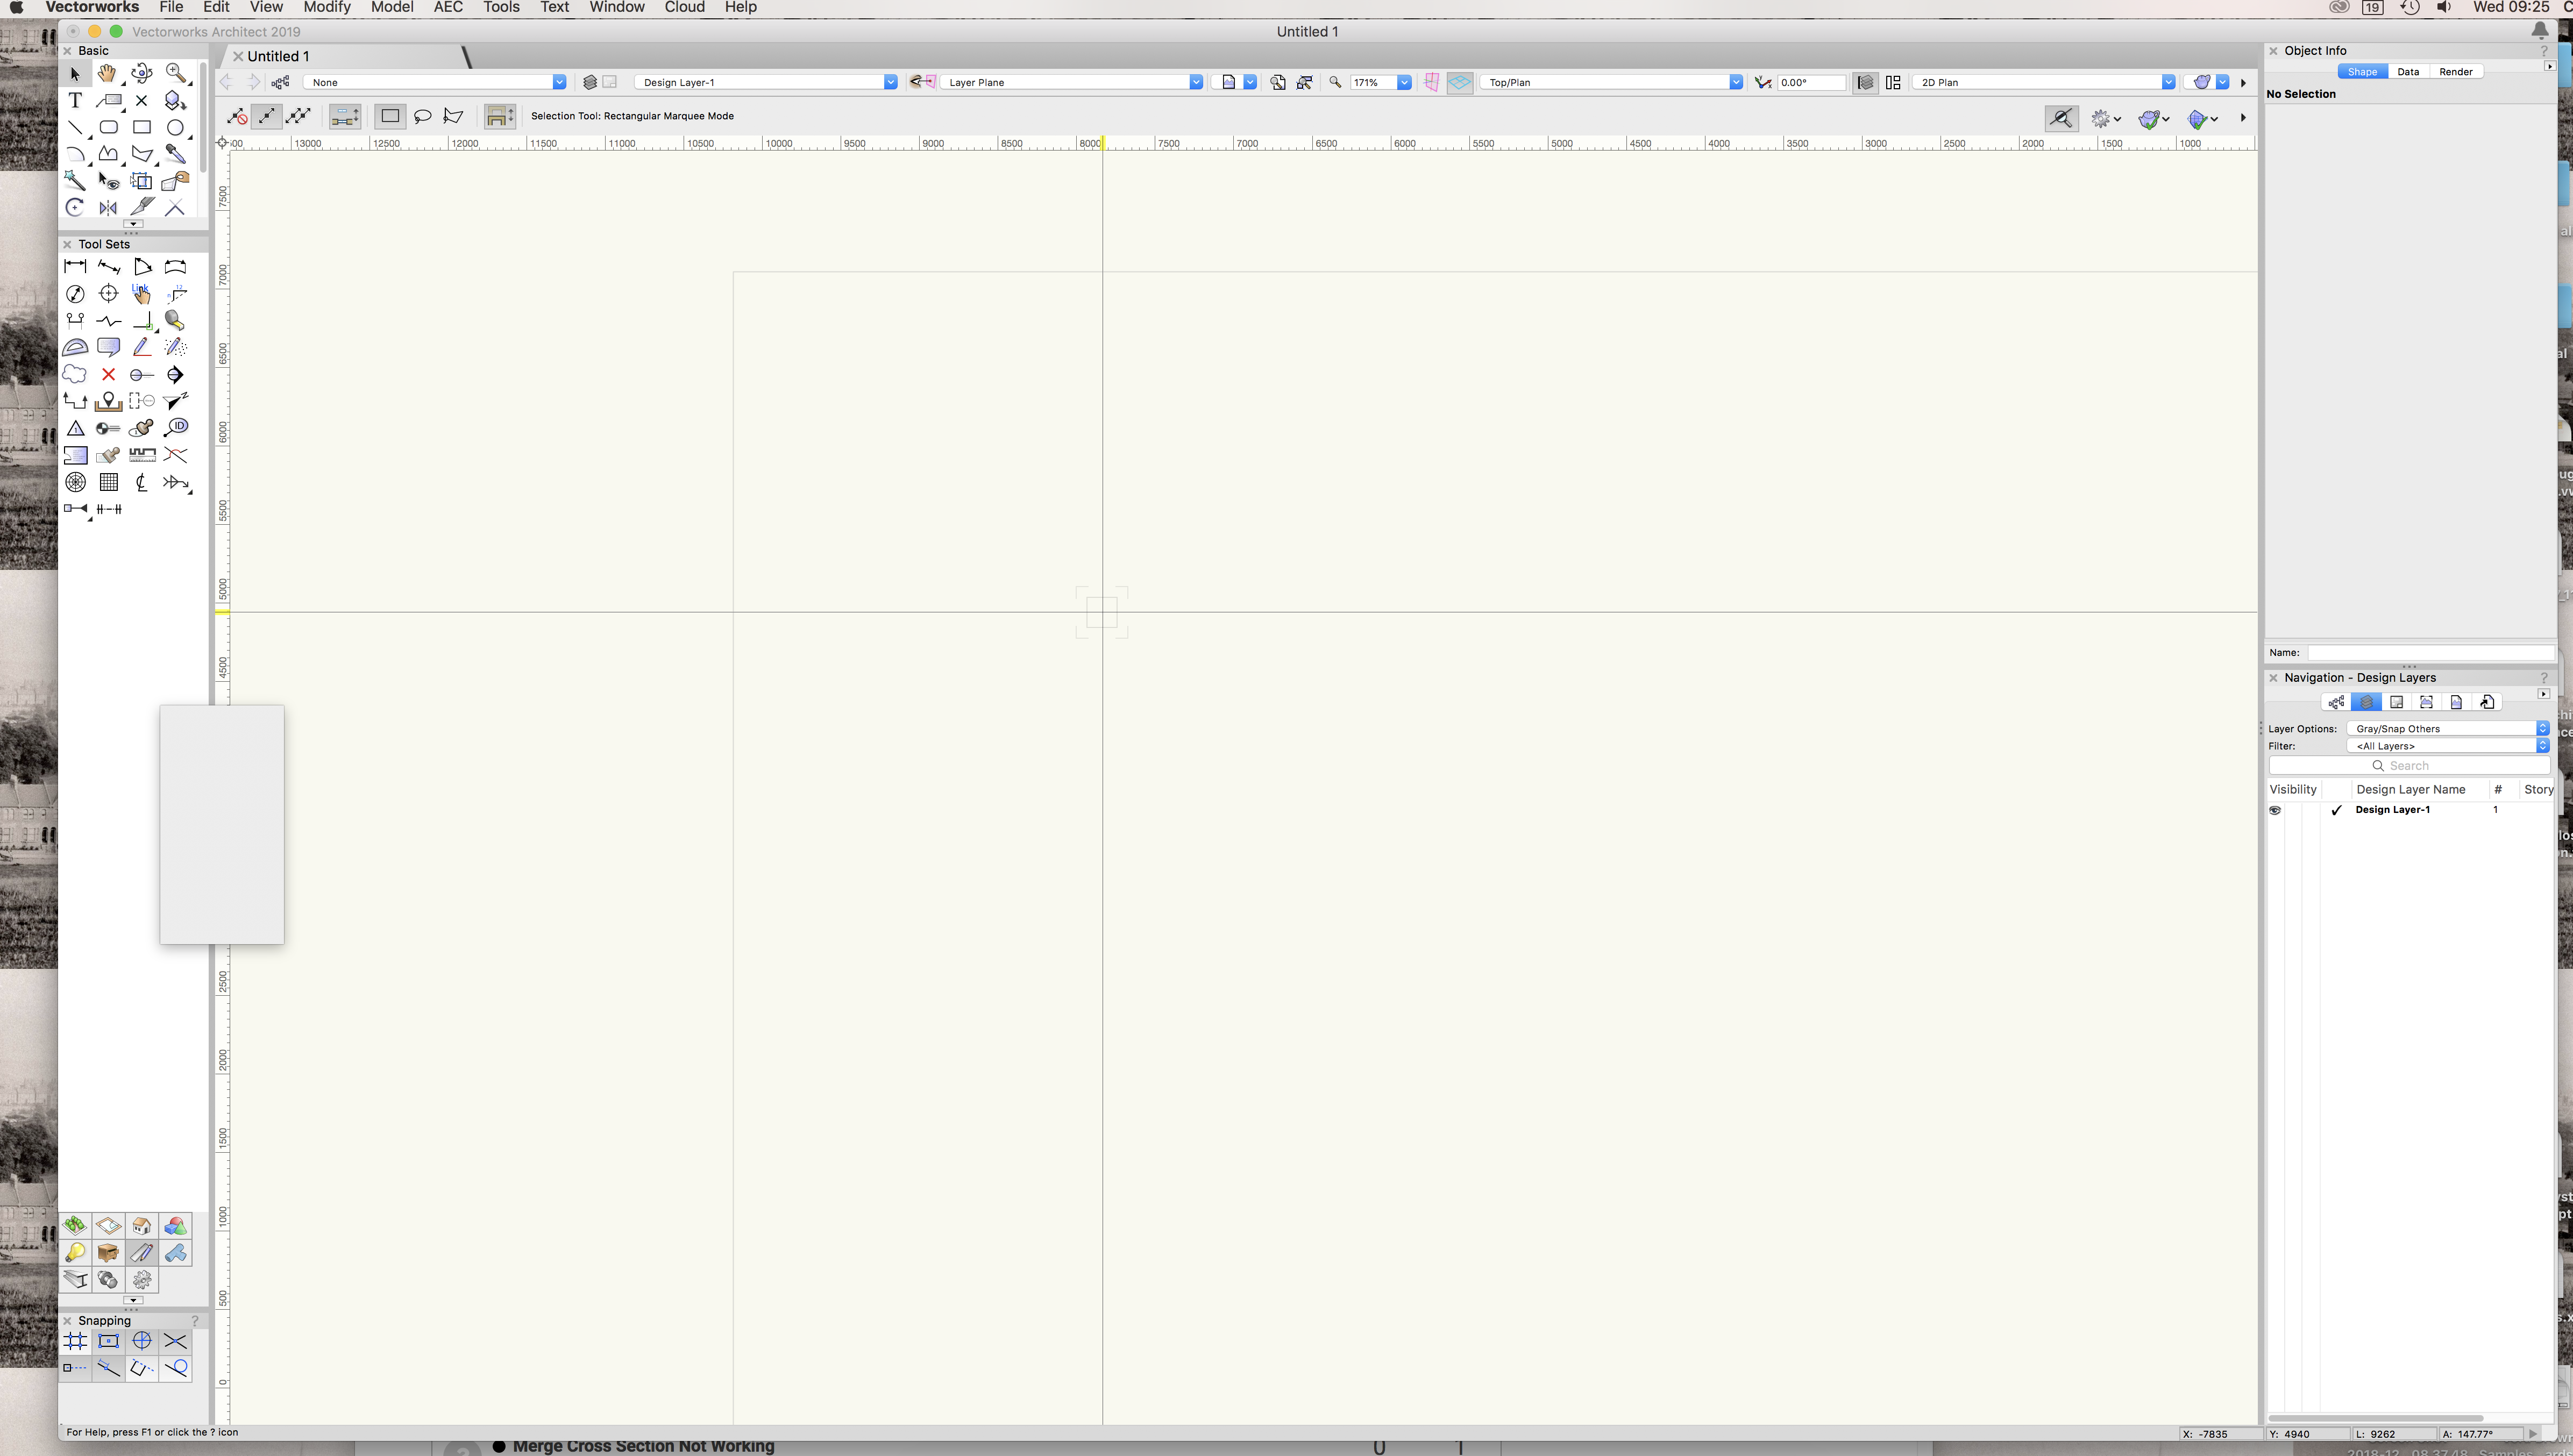The width and height of the screenshot is (2573, 1456).
Task: Open the AEC menu
Action: pyautogui.click(x=447, y=8)
